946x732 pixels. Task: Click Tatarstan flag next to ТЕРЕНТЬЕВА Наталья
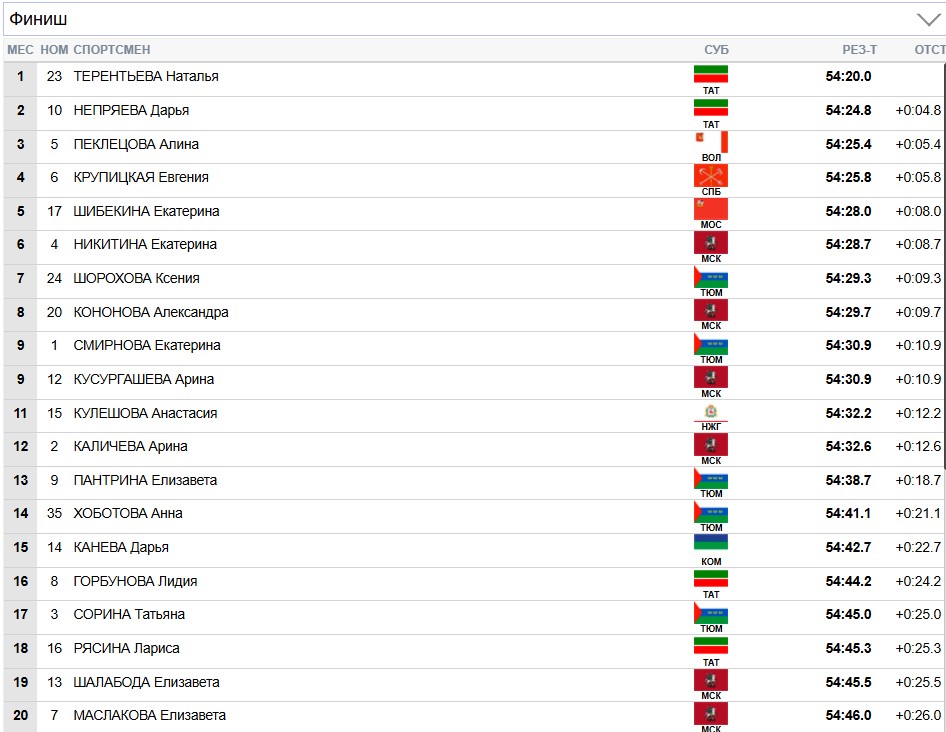pyautogui.click(x=711, y=74)
